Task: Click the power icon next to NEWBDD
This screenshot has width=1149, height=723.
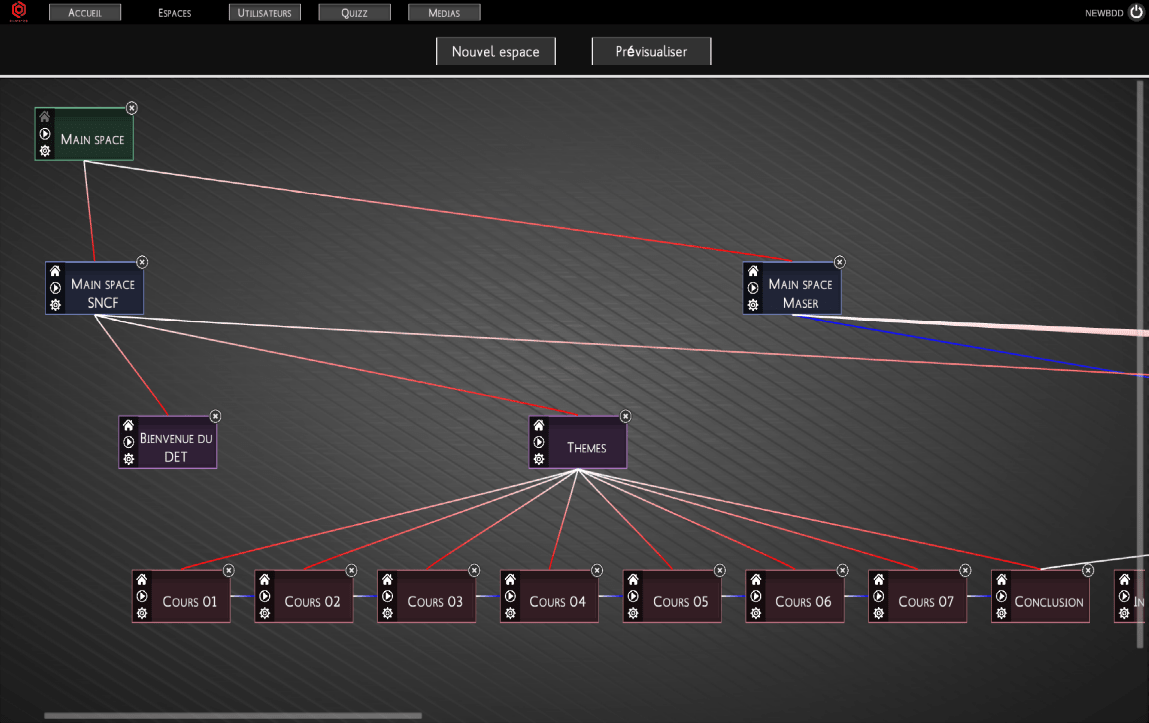Action: [1135, 12]
